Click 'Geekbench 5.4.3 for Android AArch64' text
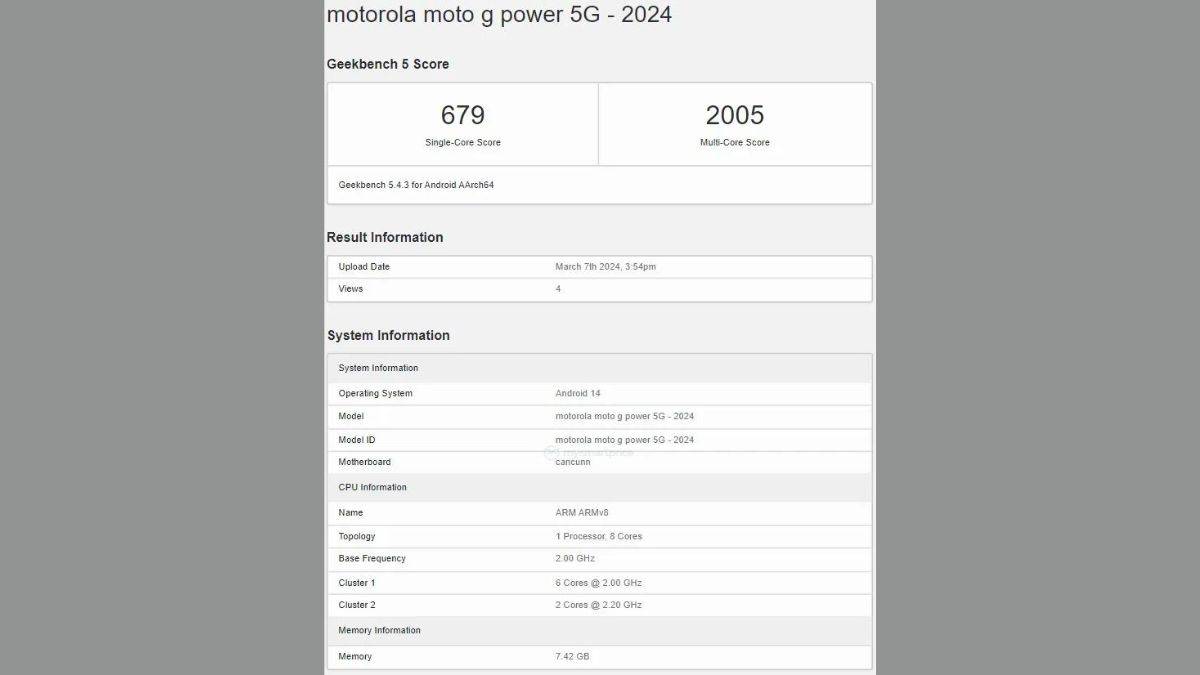Screen dimensions: 1200x675 416,185
